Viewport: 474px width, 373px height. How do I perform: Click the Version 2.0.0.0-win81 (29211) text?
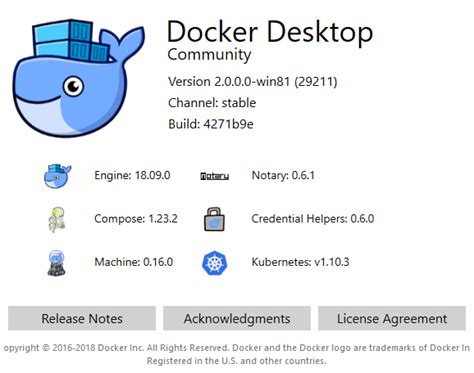coord(252,82)
